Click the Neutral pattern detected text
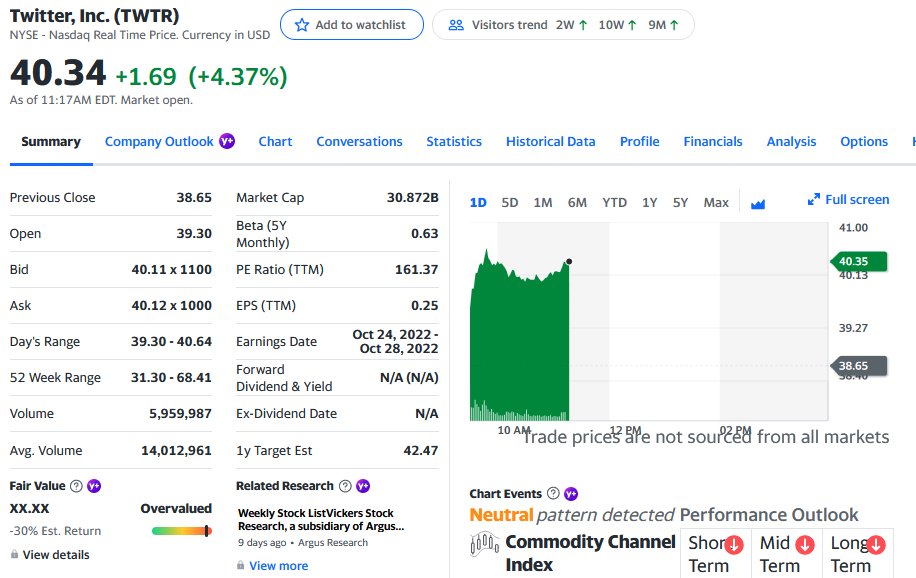Image resolution: width=916 pixels, height=578 pixels. tap(572, 515)
